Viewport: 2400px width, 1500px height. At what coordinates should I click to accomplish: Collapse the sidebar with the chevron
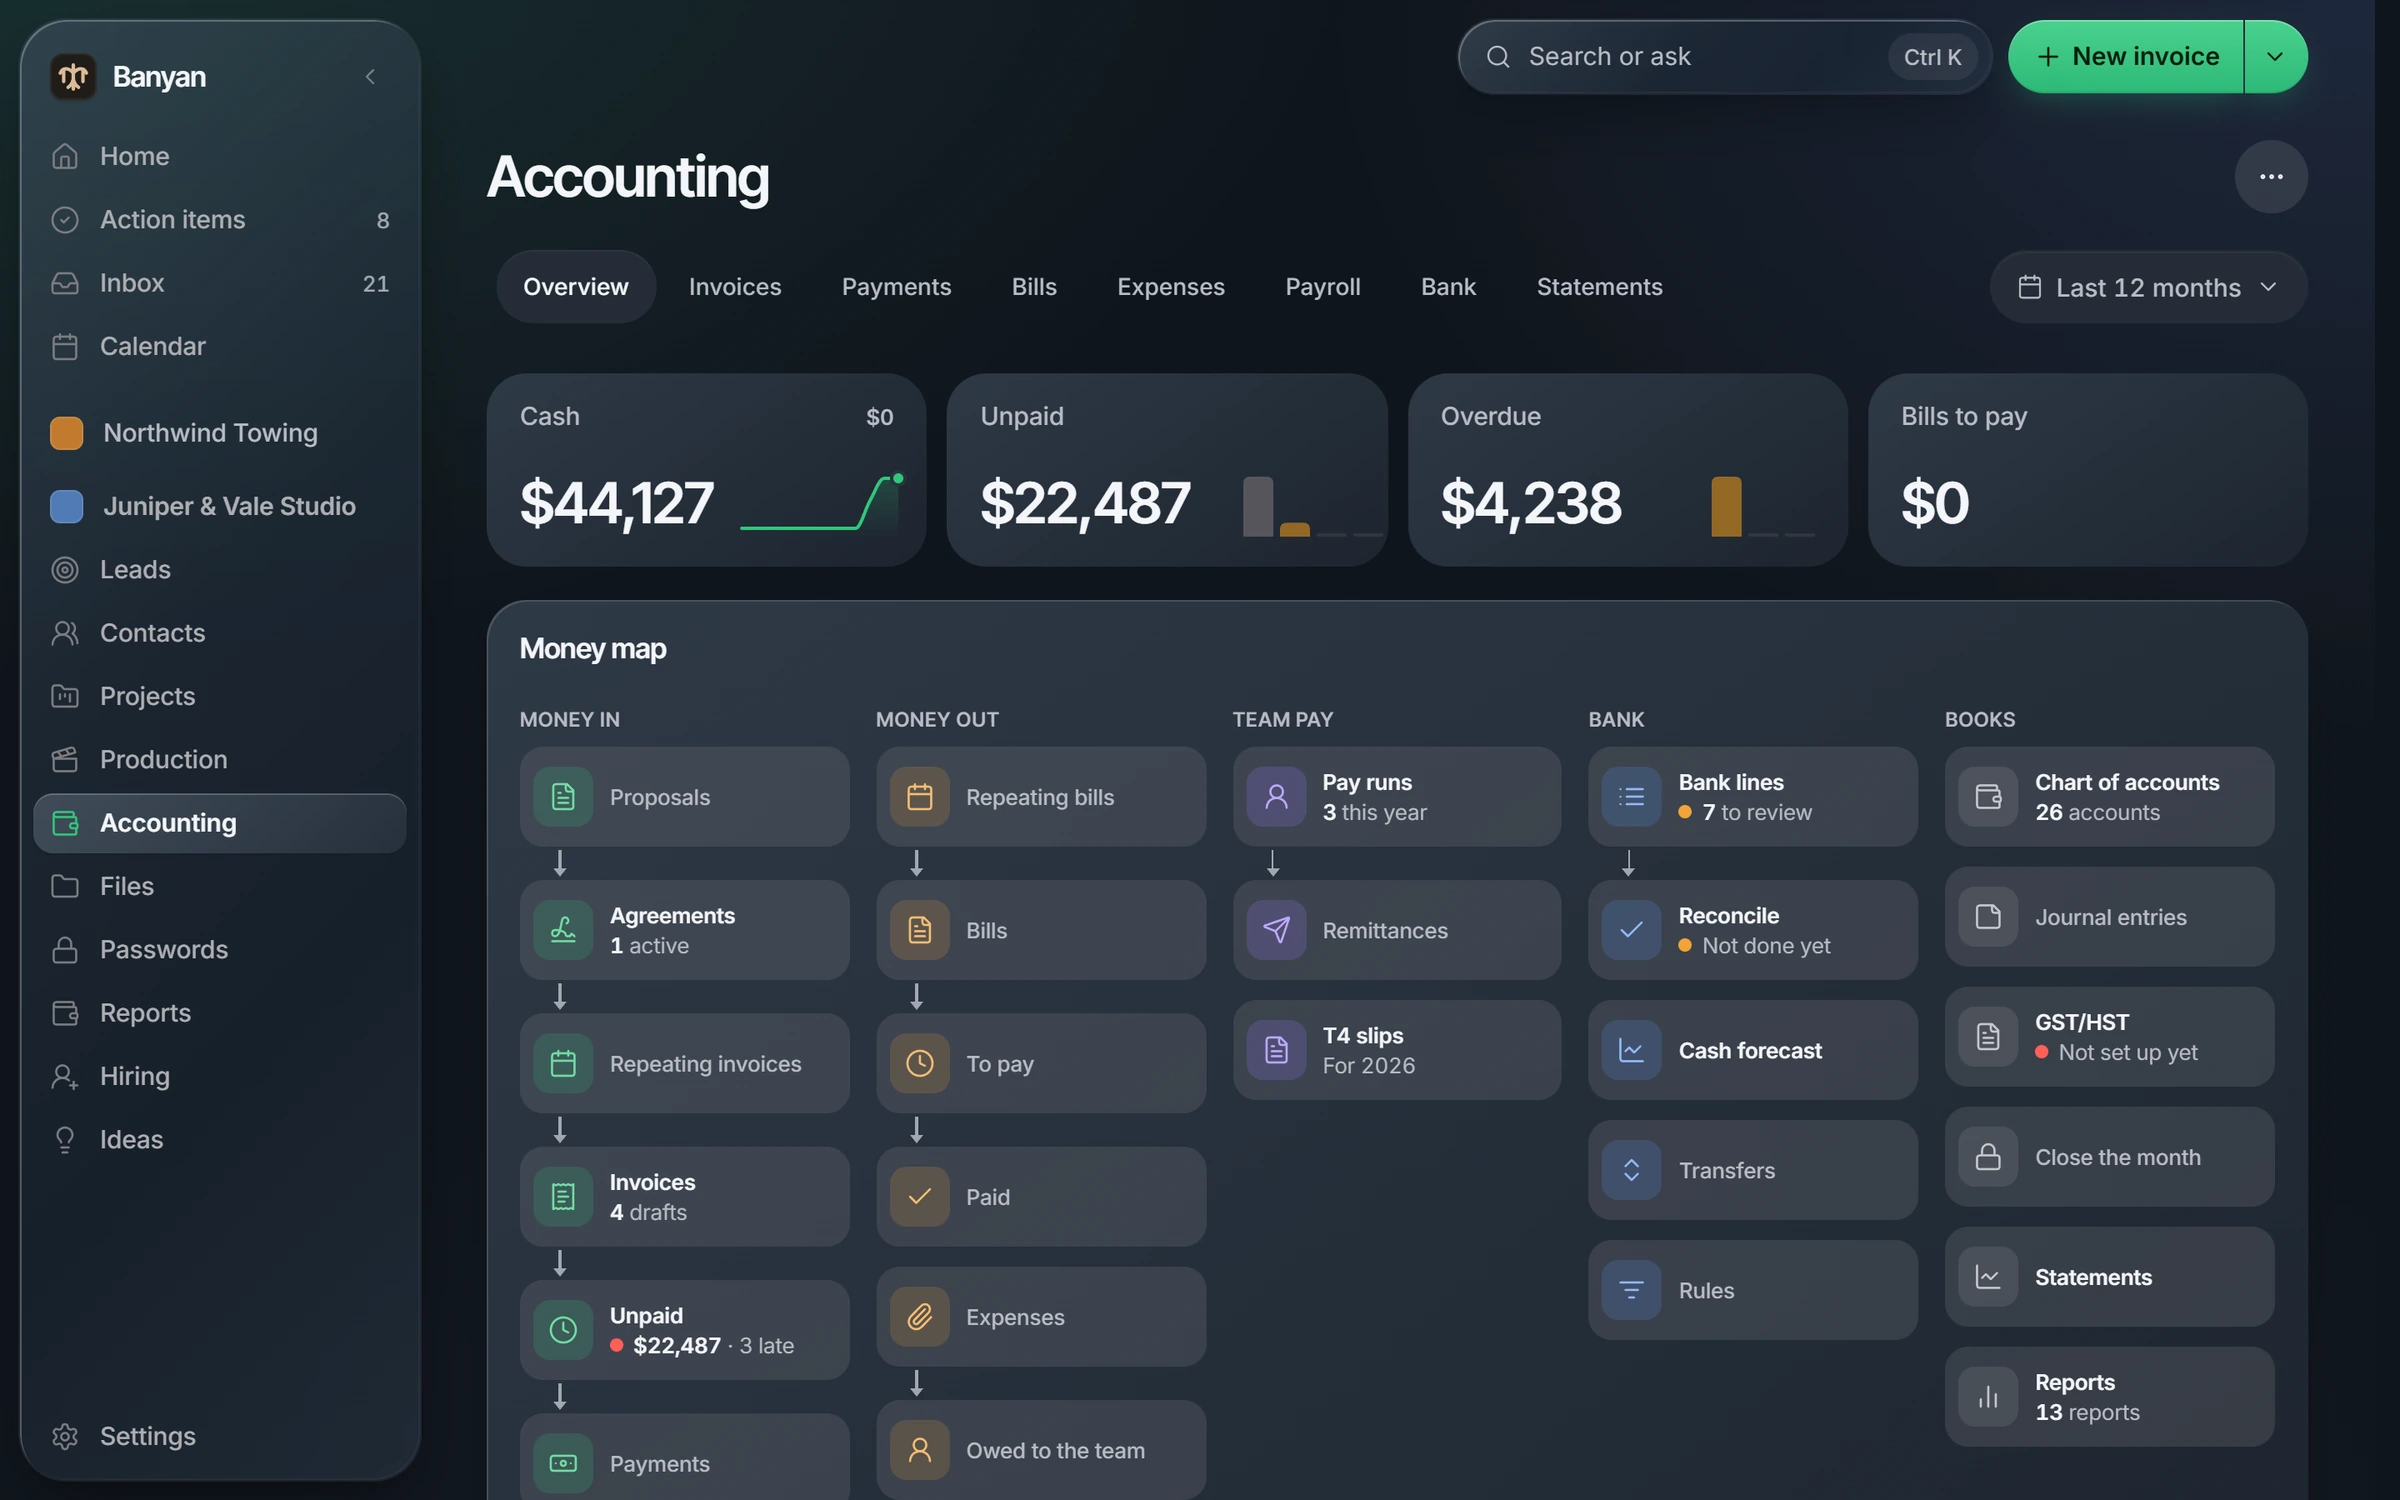click(x=370, y=76)
